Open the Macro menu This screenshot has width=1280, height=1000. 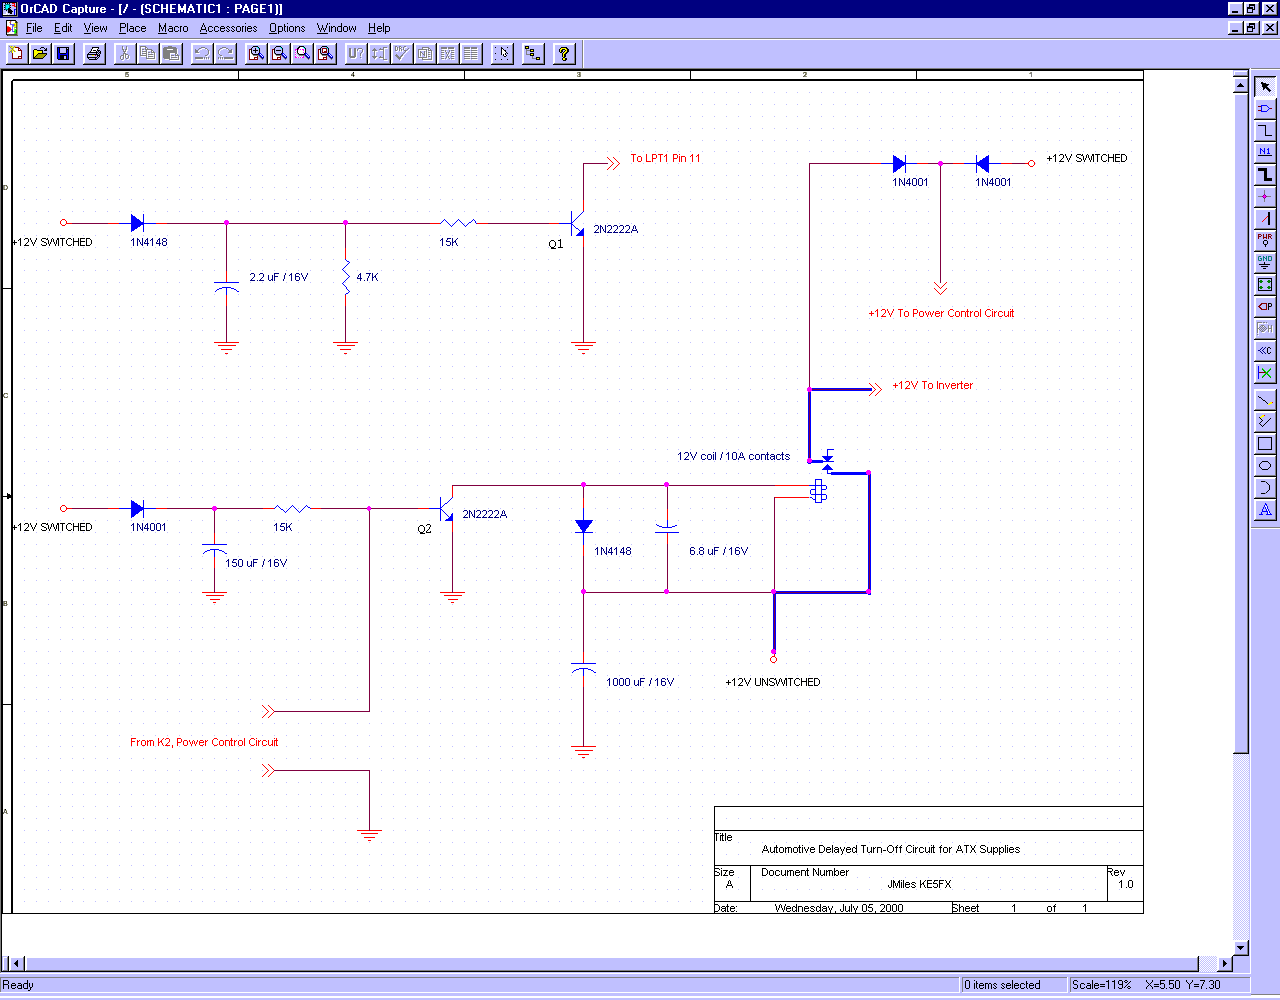click(173, 28)
